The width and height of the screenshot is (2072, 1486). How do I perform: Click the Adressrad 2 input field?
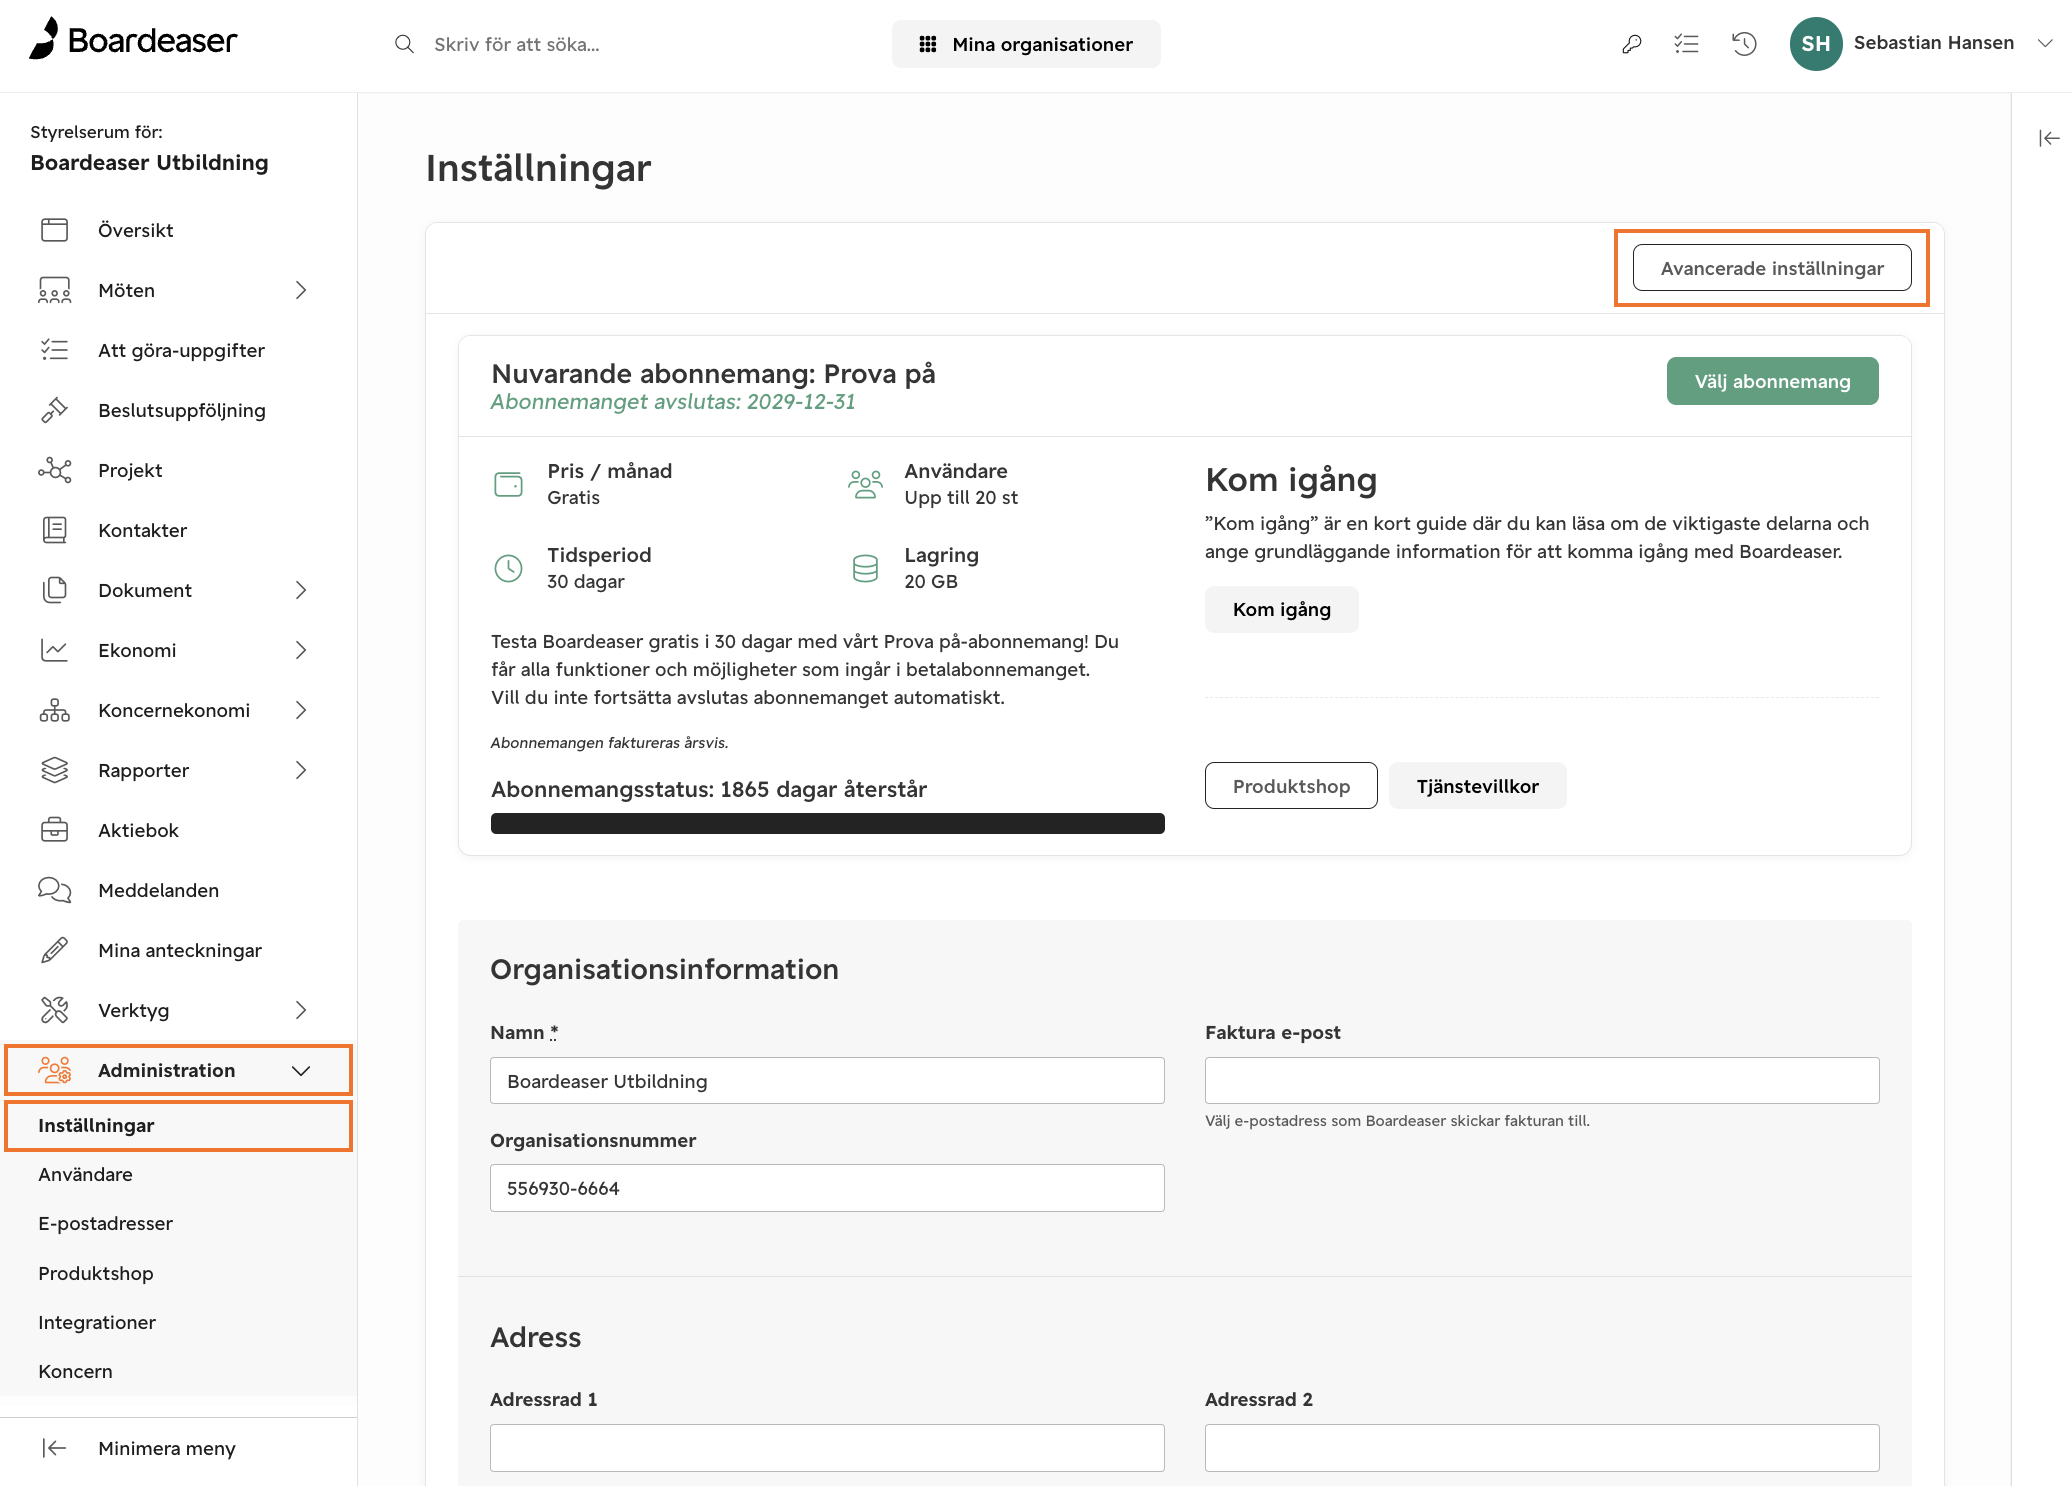click(x=1542, y=1448)
